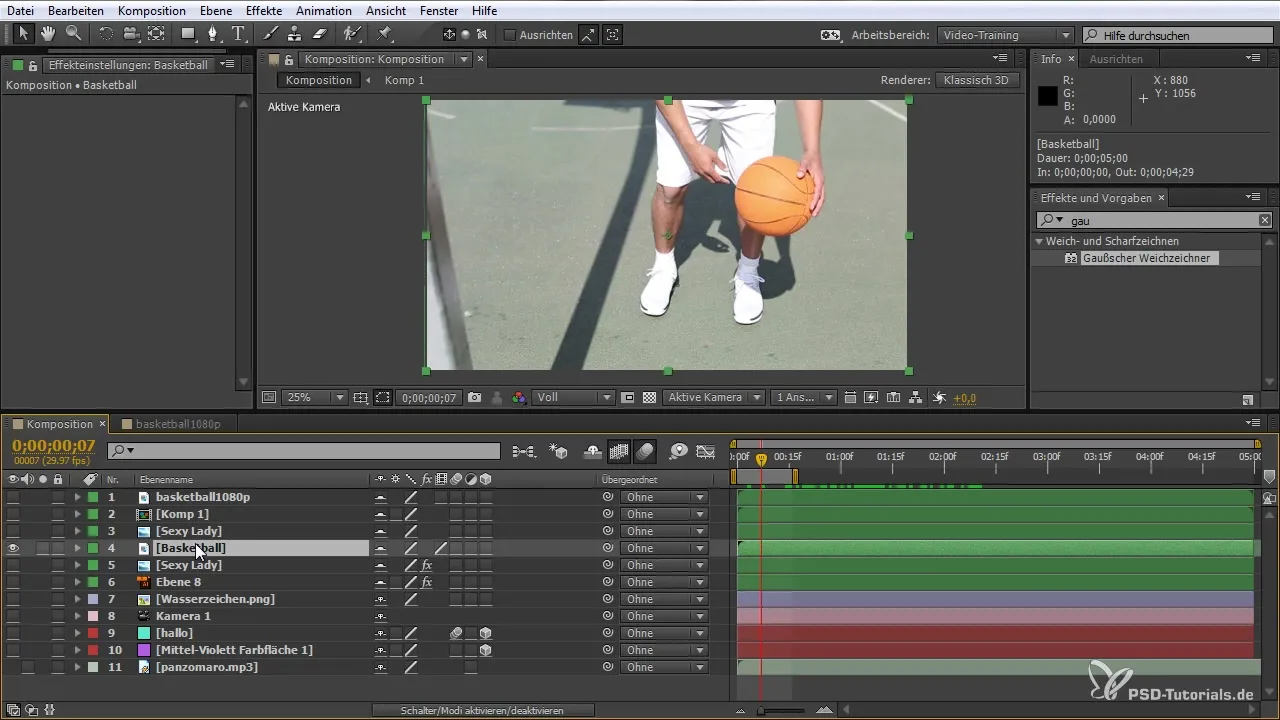Toggle effects fx switch on Ebene 8

pos(426,582)
